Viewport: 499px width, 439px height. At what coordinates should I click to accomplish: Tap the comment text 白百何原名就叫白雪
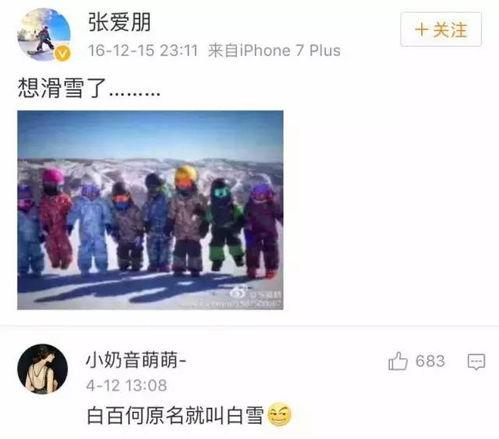(176, 415)
